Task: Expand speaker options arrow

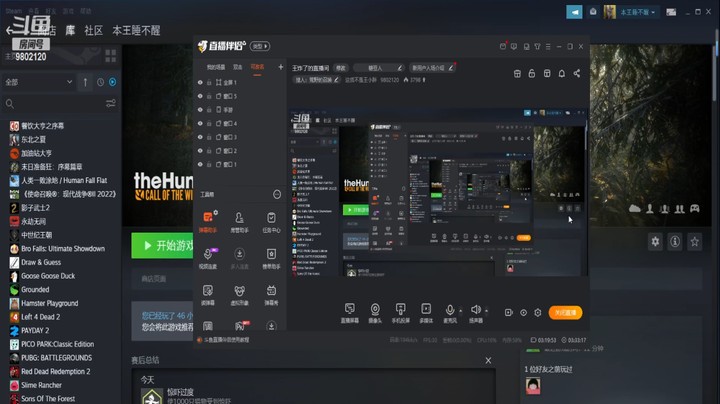Action: tap(486, 310)
